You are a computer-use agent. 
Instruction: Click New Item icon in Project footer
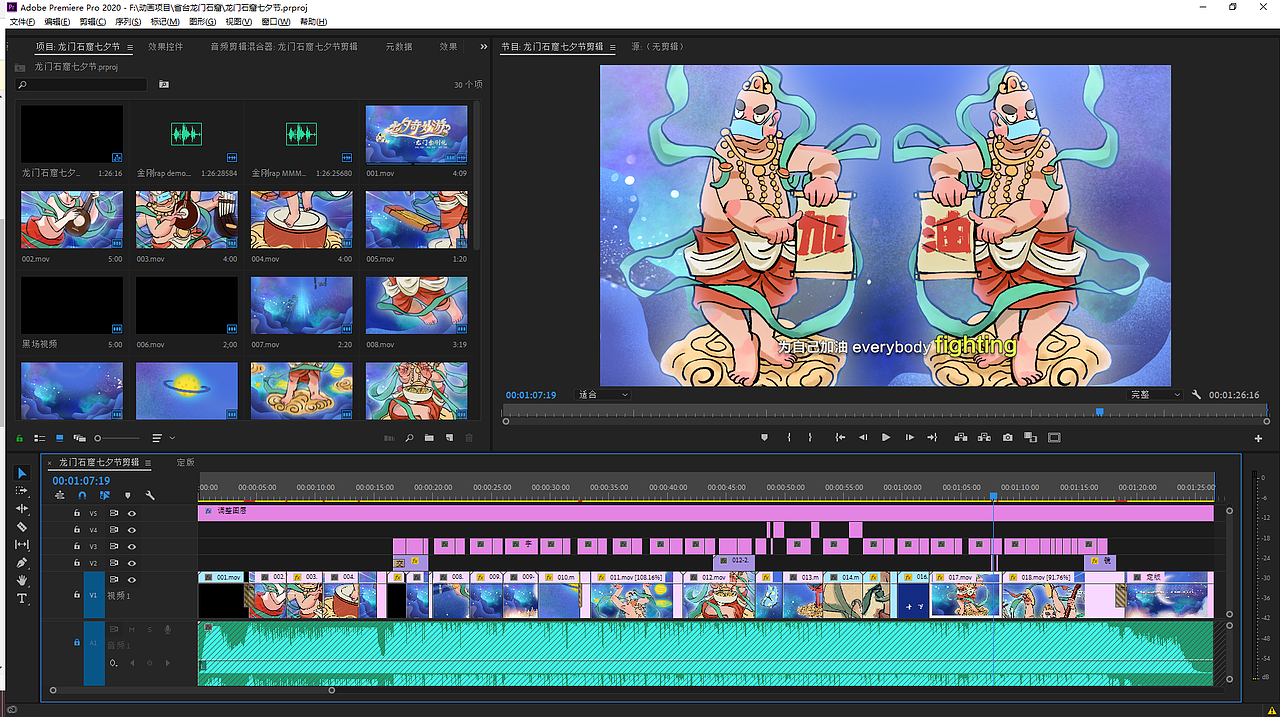tap(449, 438)
